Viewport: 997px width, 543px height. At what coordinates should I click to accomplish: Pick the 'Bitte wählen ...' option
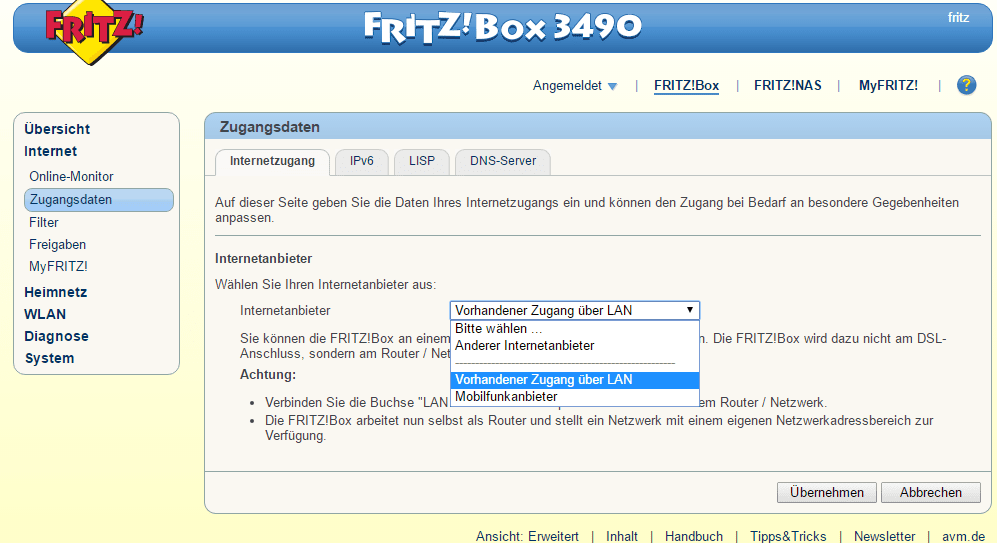pos(498,329)
